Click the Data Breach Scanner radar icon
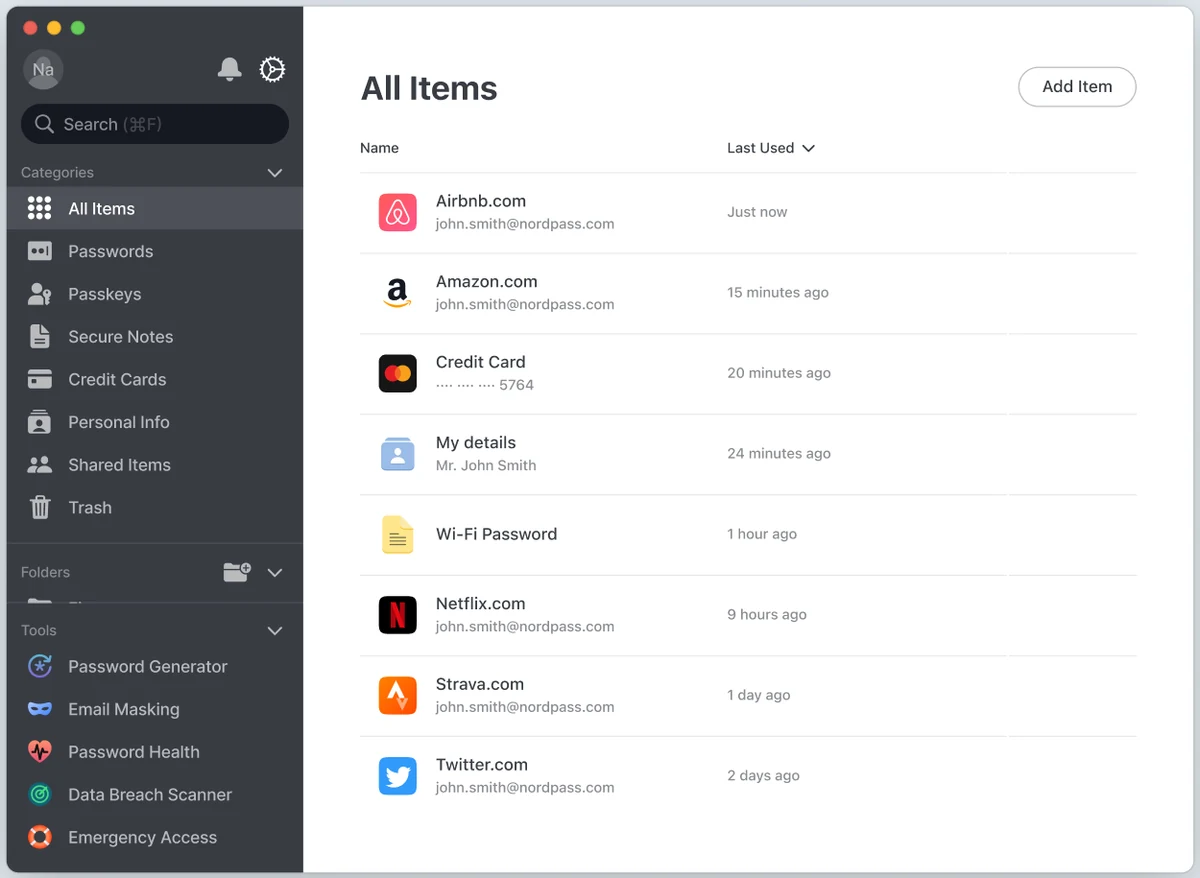 pyautogui.click(x=39, y=794)
